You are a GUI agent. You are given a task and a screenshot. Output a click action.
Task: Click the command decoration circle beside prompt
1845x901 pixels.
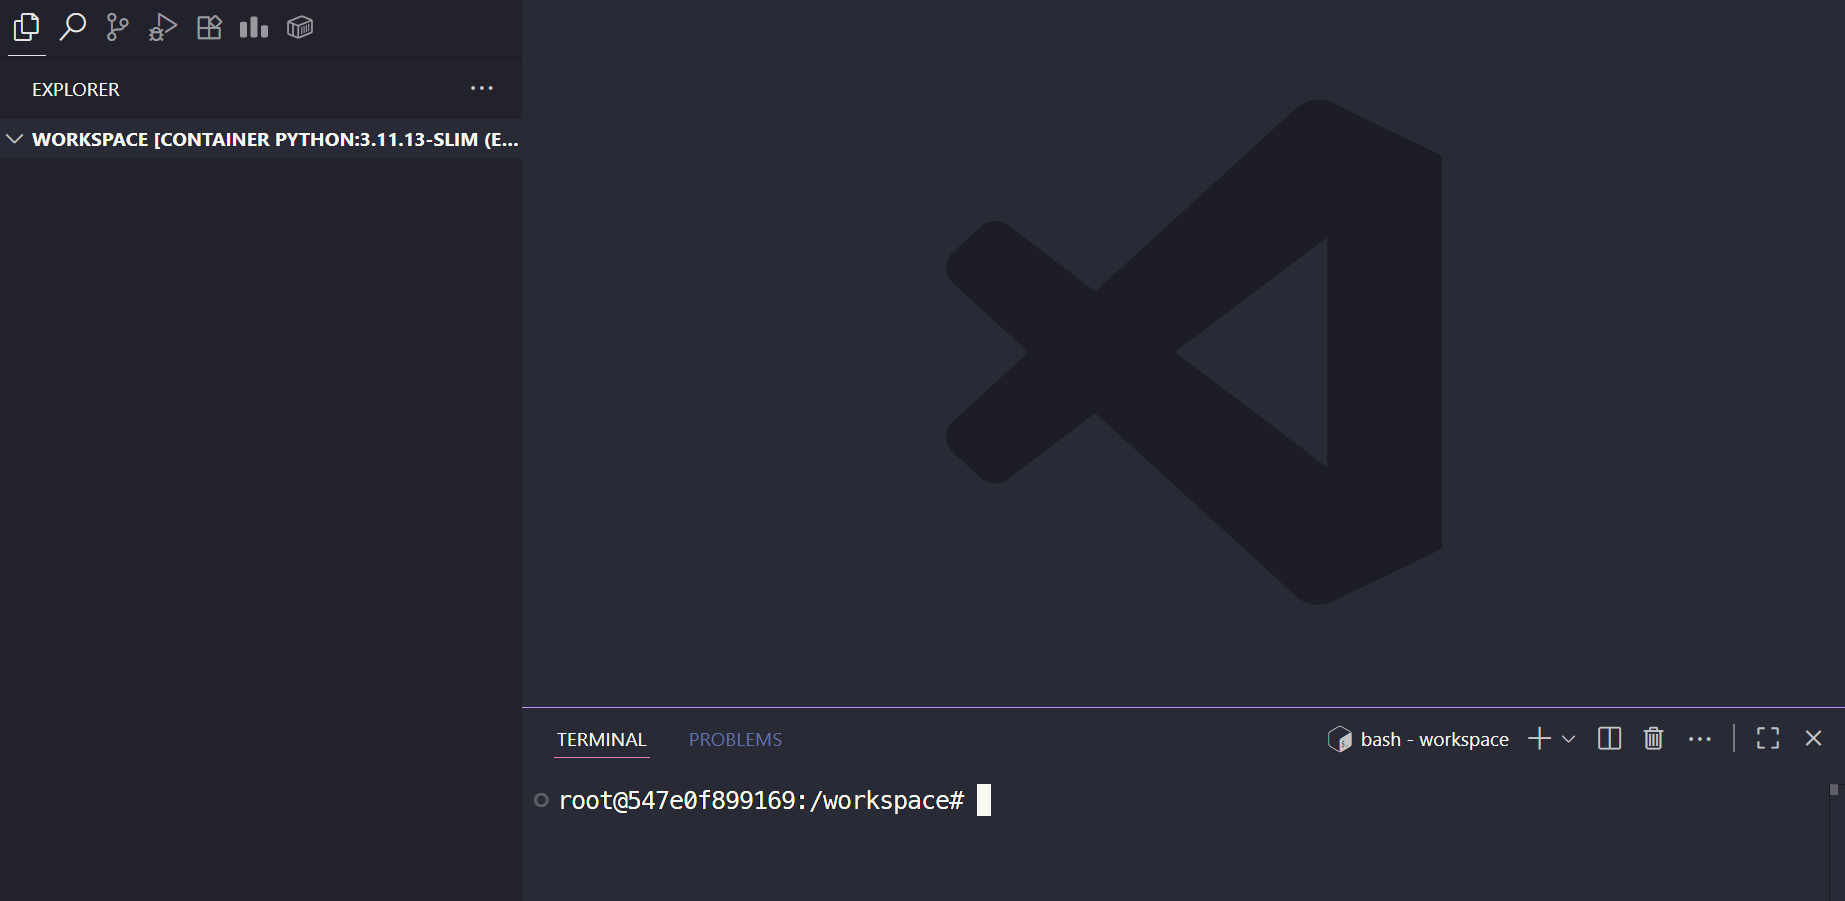pos(541,800)
